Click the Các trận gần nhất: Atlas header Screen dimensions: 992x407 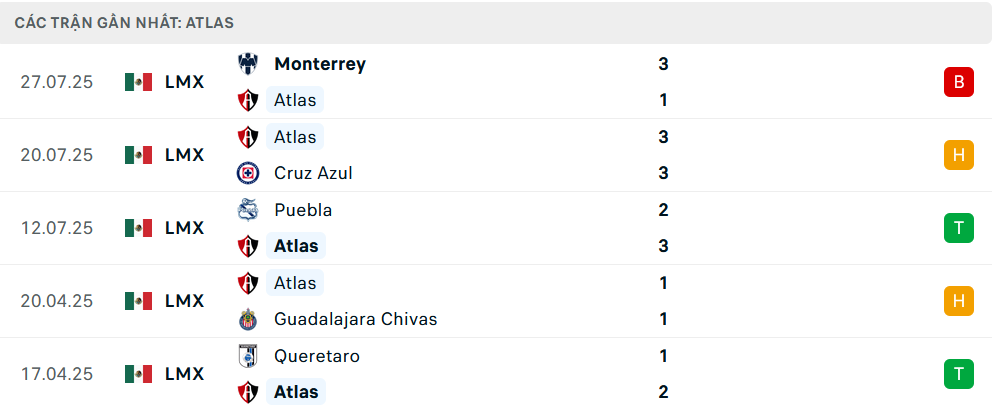(125, 23)
